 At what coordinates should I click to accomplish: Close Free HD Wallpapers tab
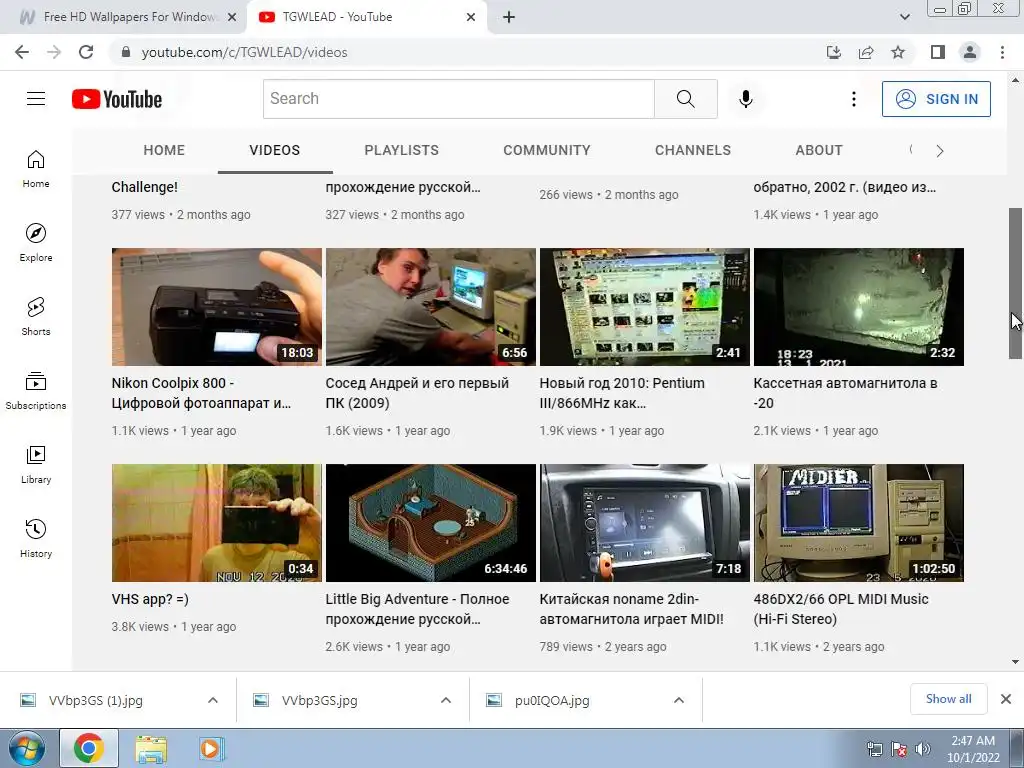click(x=232, y=17)
